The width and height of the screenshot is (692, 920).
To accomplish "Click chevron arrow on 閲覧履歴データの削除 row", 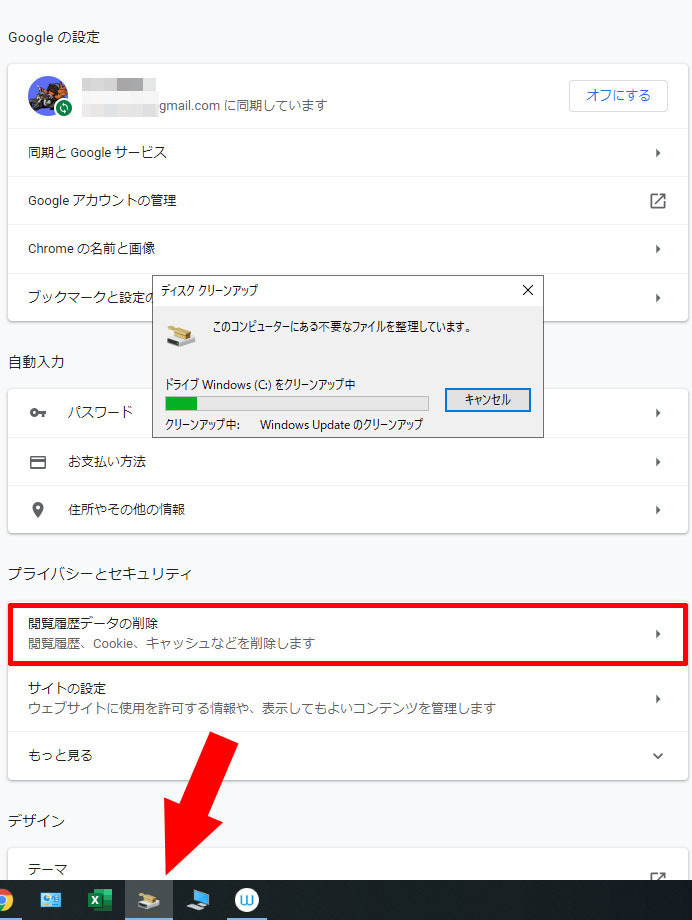I will [658, 634].
